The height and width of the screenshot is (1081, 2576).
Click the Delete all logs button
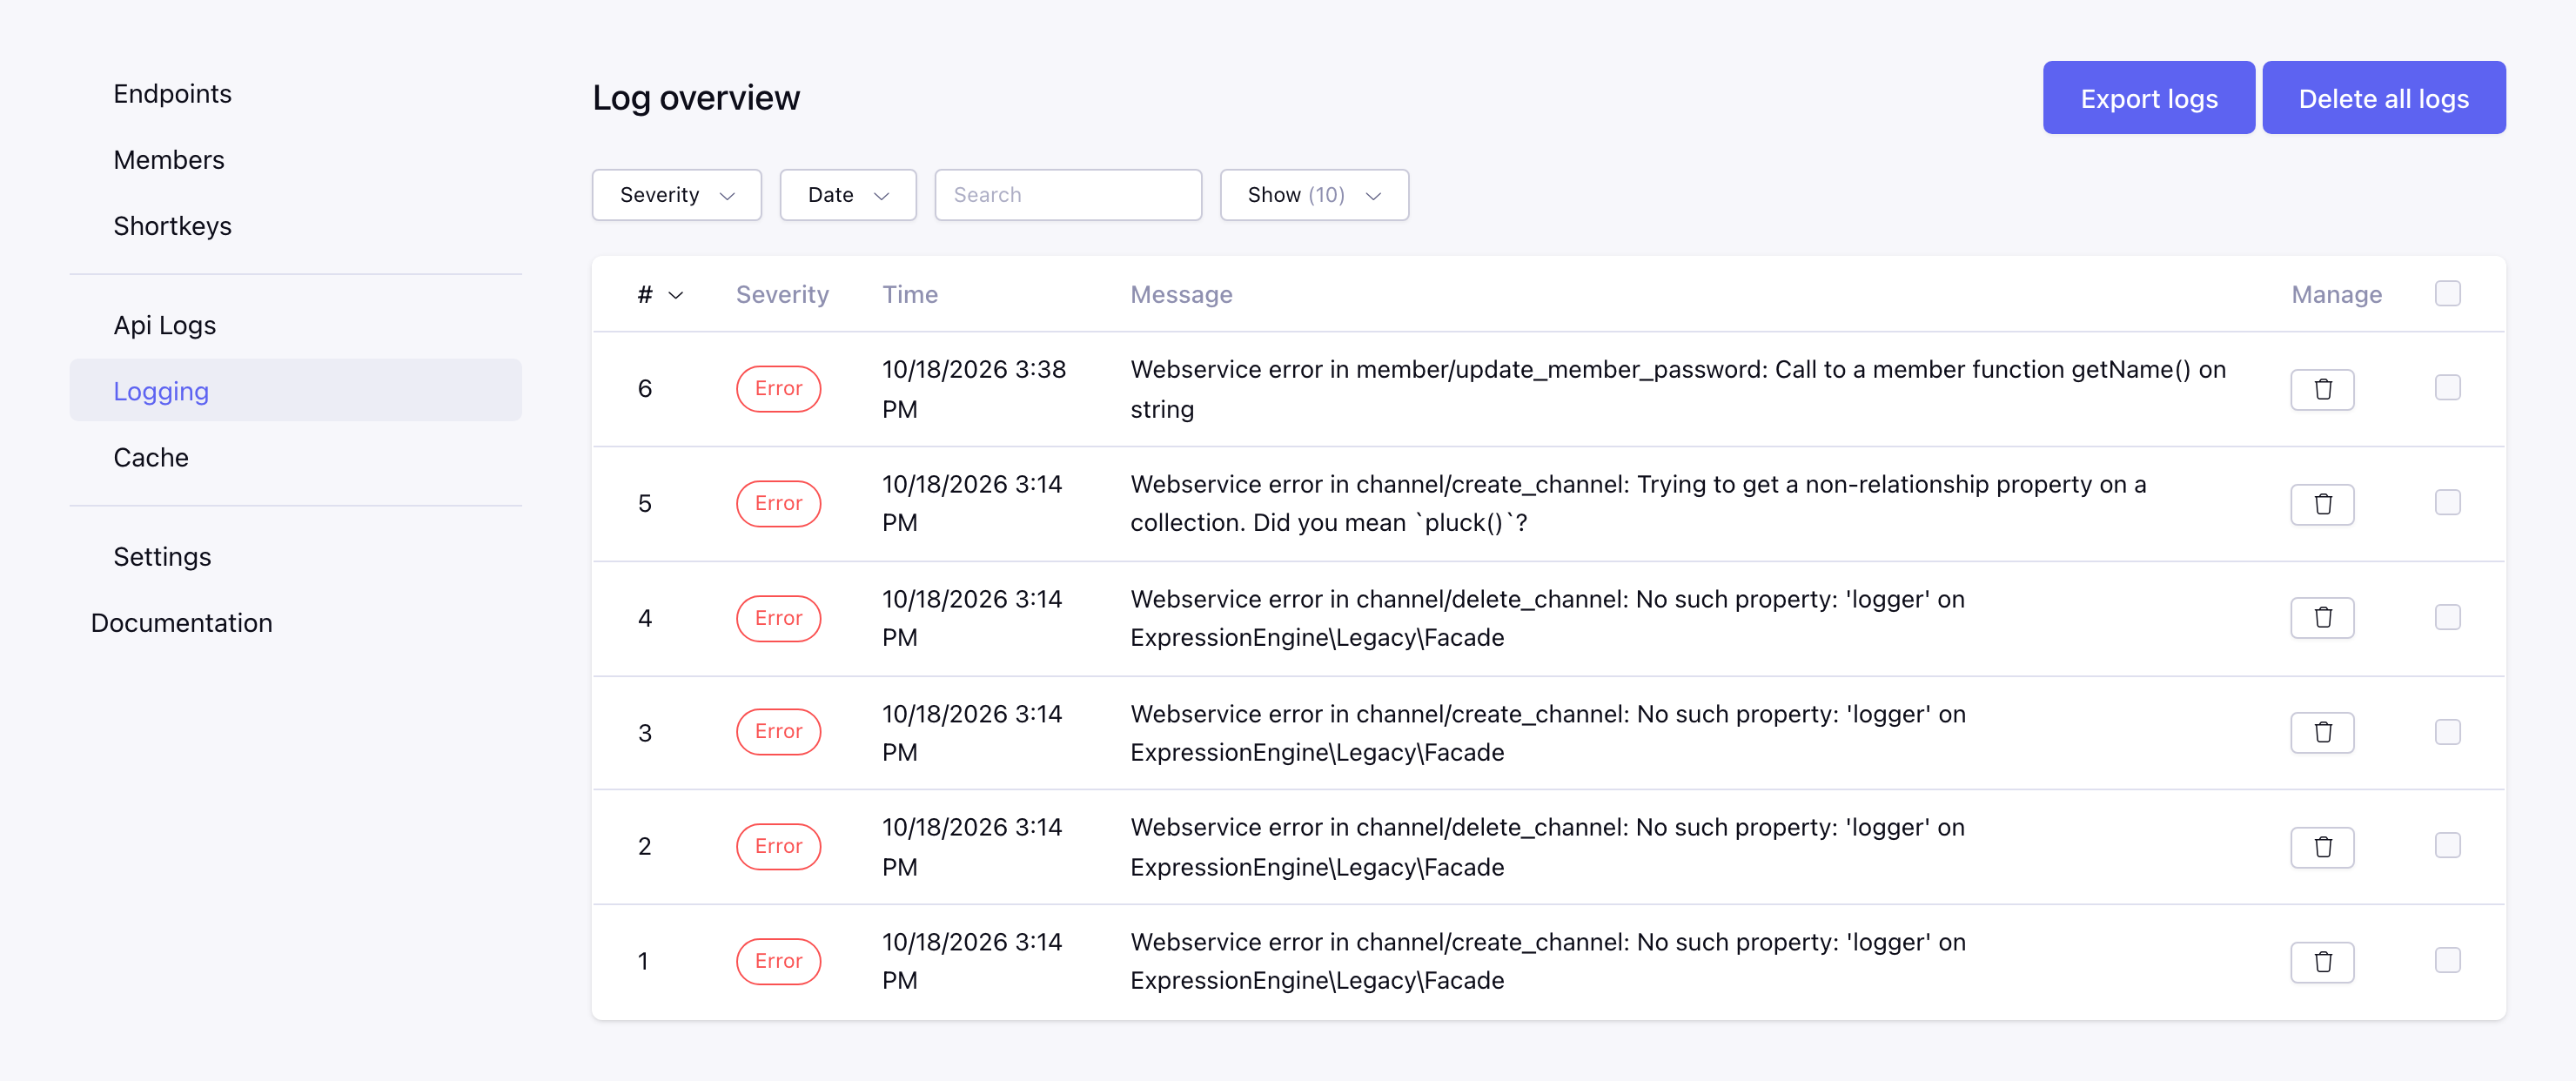(2384, 98)
